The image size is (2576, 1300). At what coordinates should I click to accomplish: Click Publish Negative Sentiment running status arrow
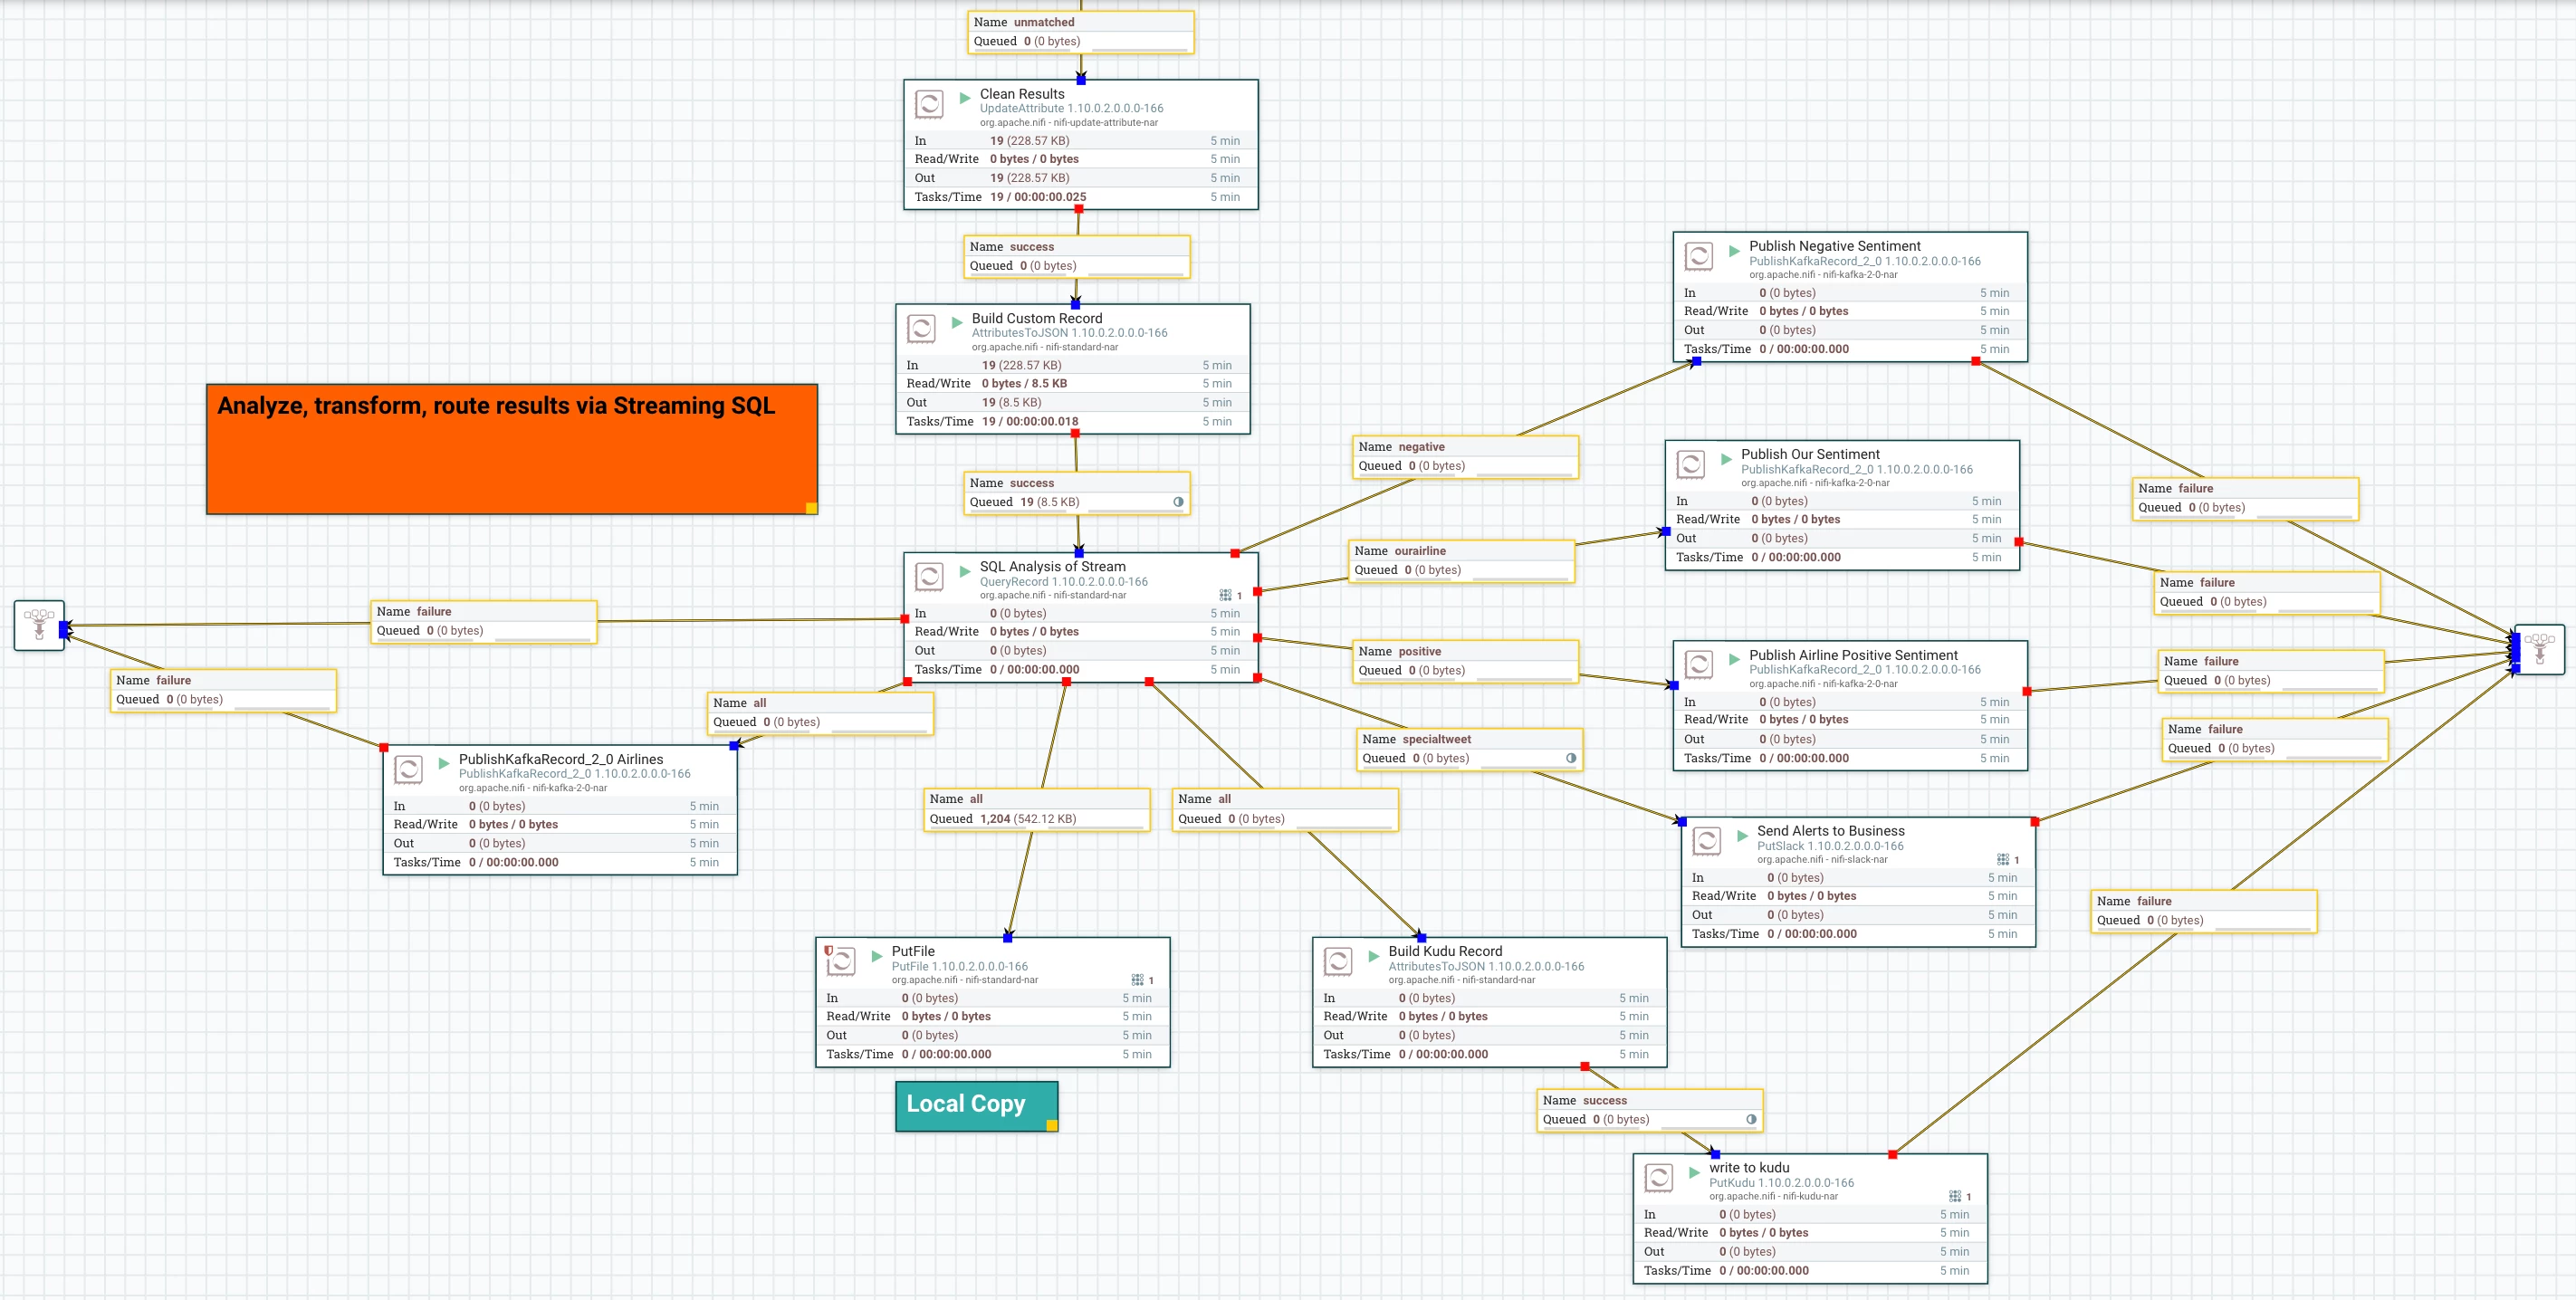(x=1735, y=251)
